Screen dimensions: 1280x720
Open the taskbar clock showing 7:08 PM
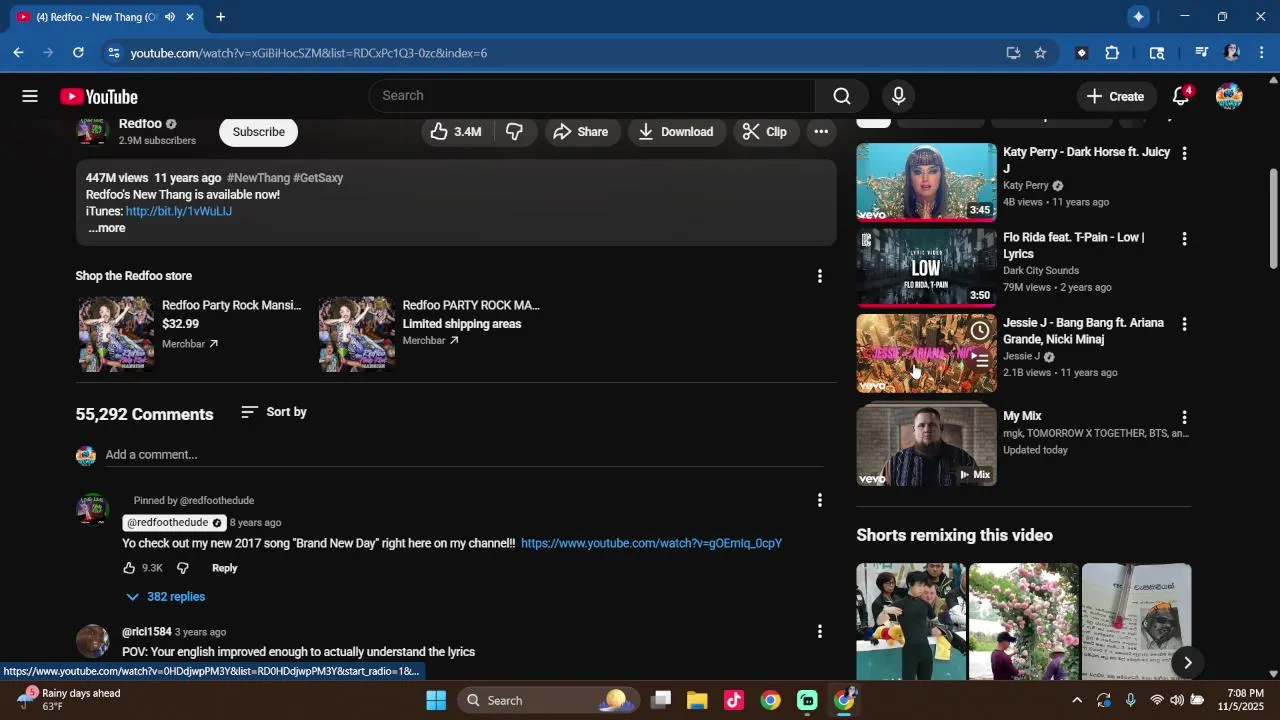pos(1240,700)
